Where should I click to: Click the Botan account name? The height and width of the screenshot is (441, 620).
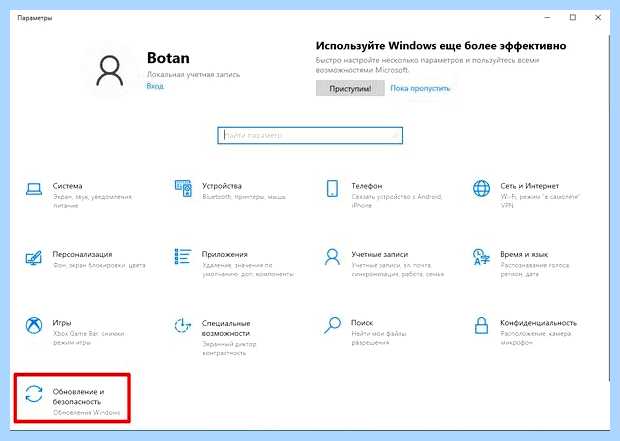(x=168, y=58)
